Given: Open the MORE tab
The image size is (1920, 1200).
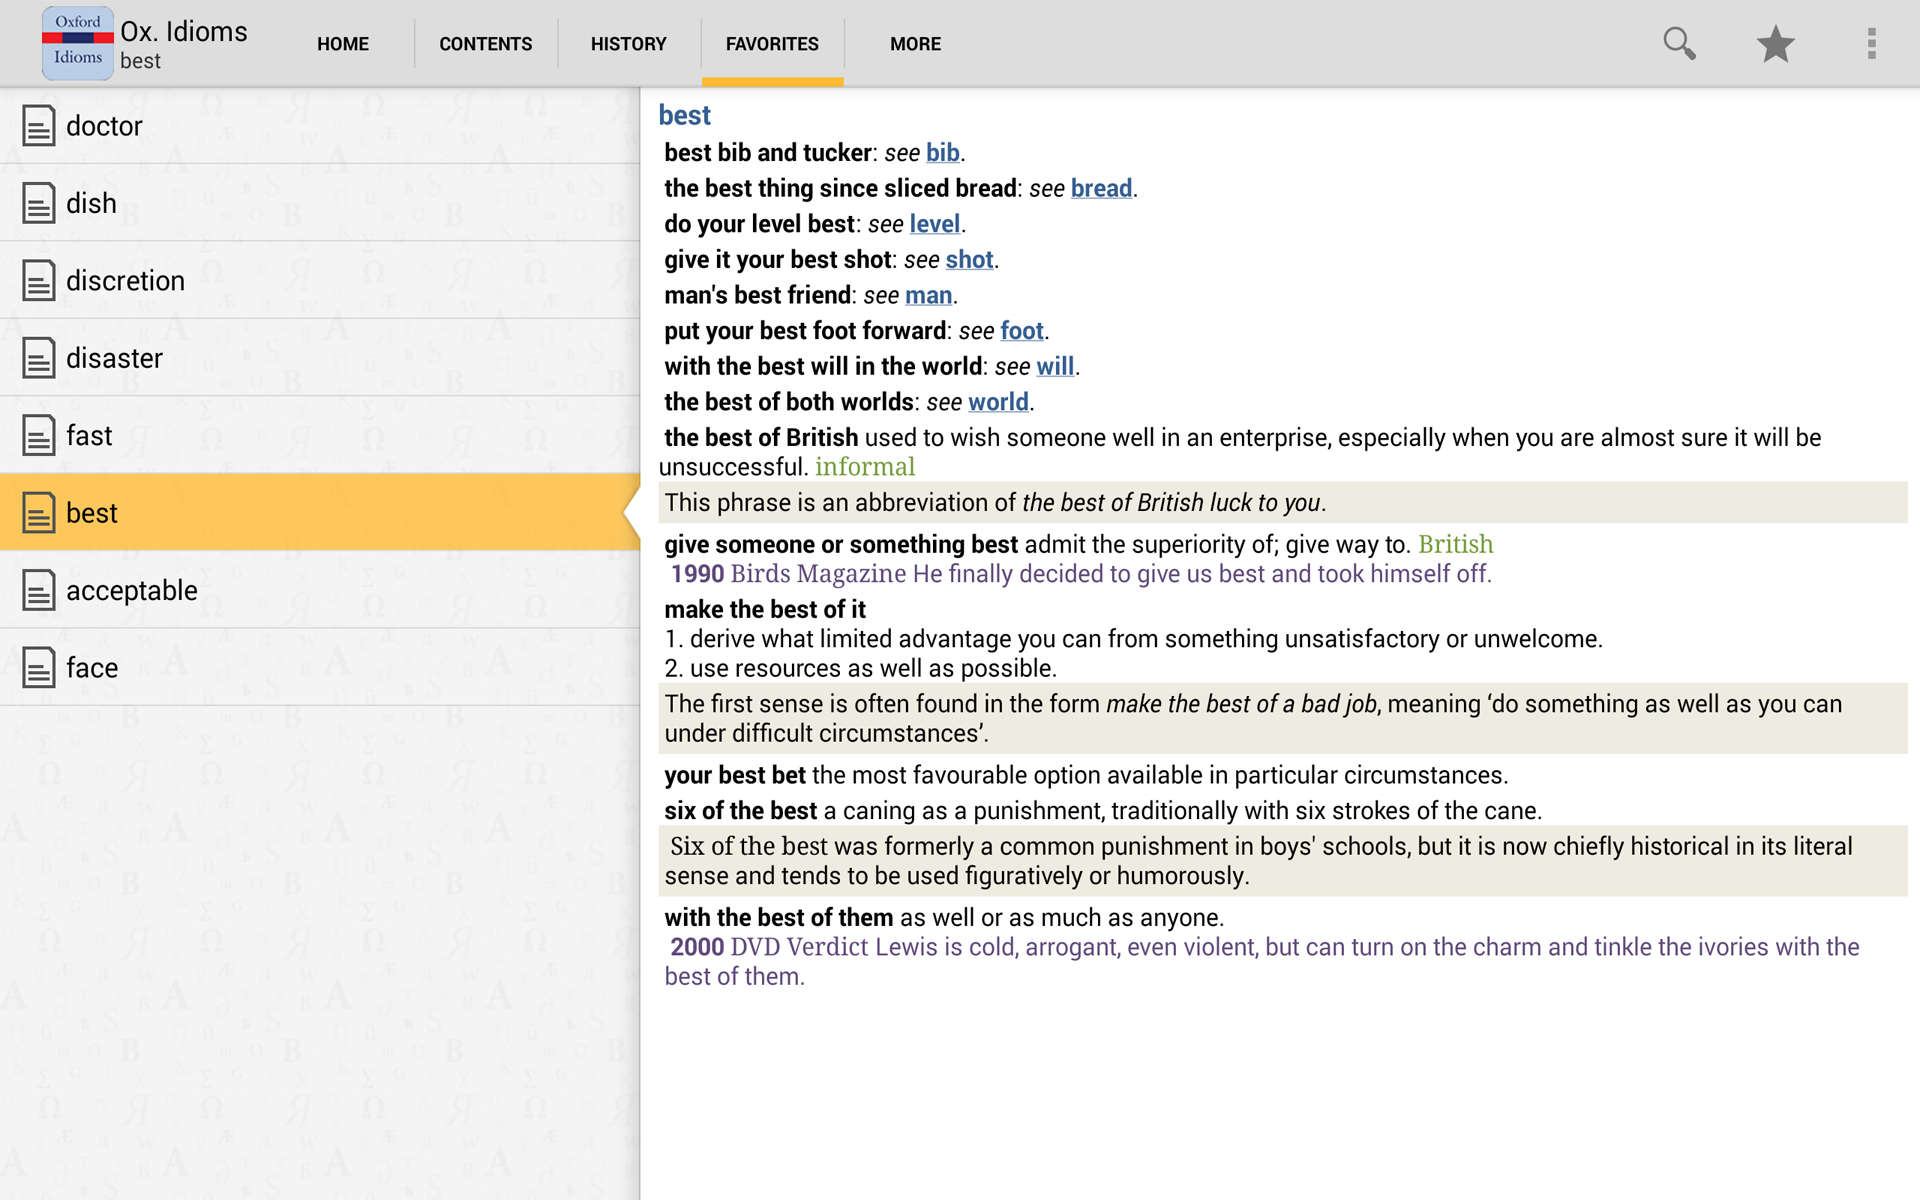Looking at the screenshot, I should (915, 43).
